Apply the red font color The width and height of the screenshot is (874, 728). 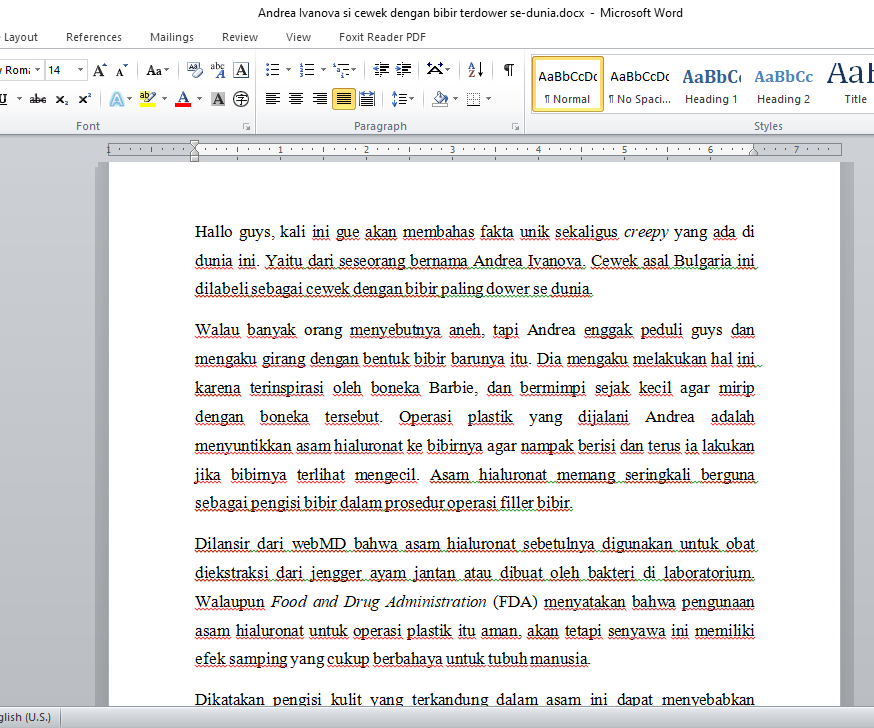(183, 99)
